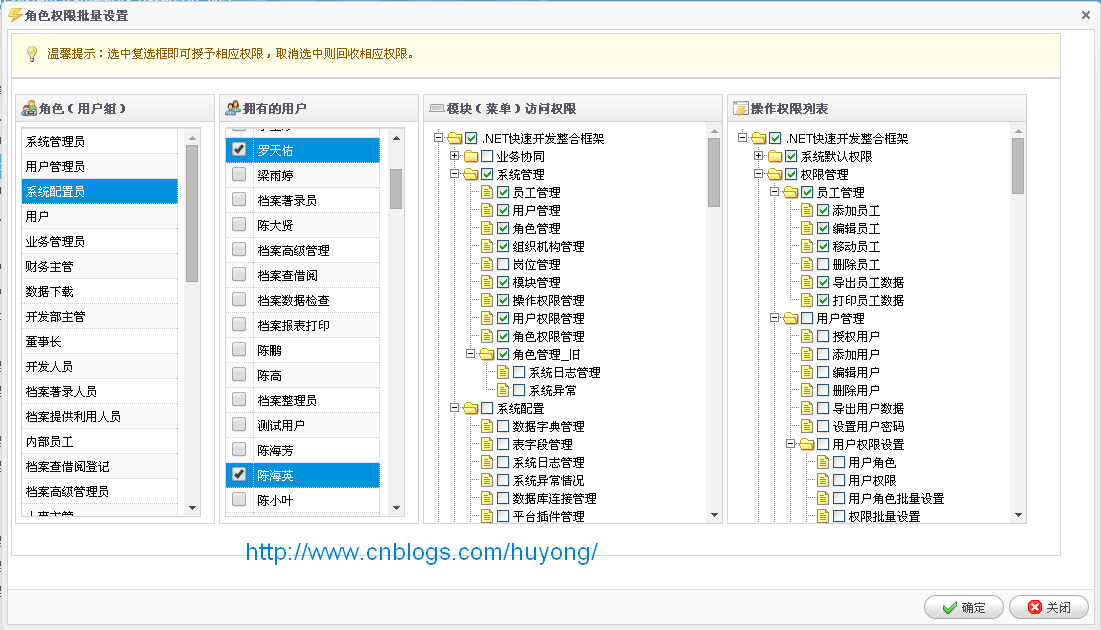Screen dimensions: 1101x630
Task: Collapse the 角色管理_旧 node
Action: (470, 354)
